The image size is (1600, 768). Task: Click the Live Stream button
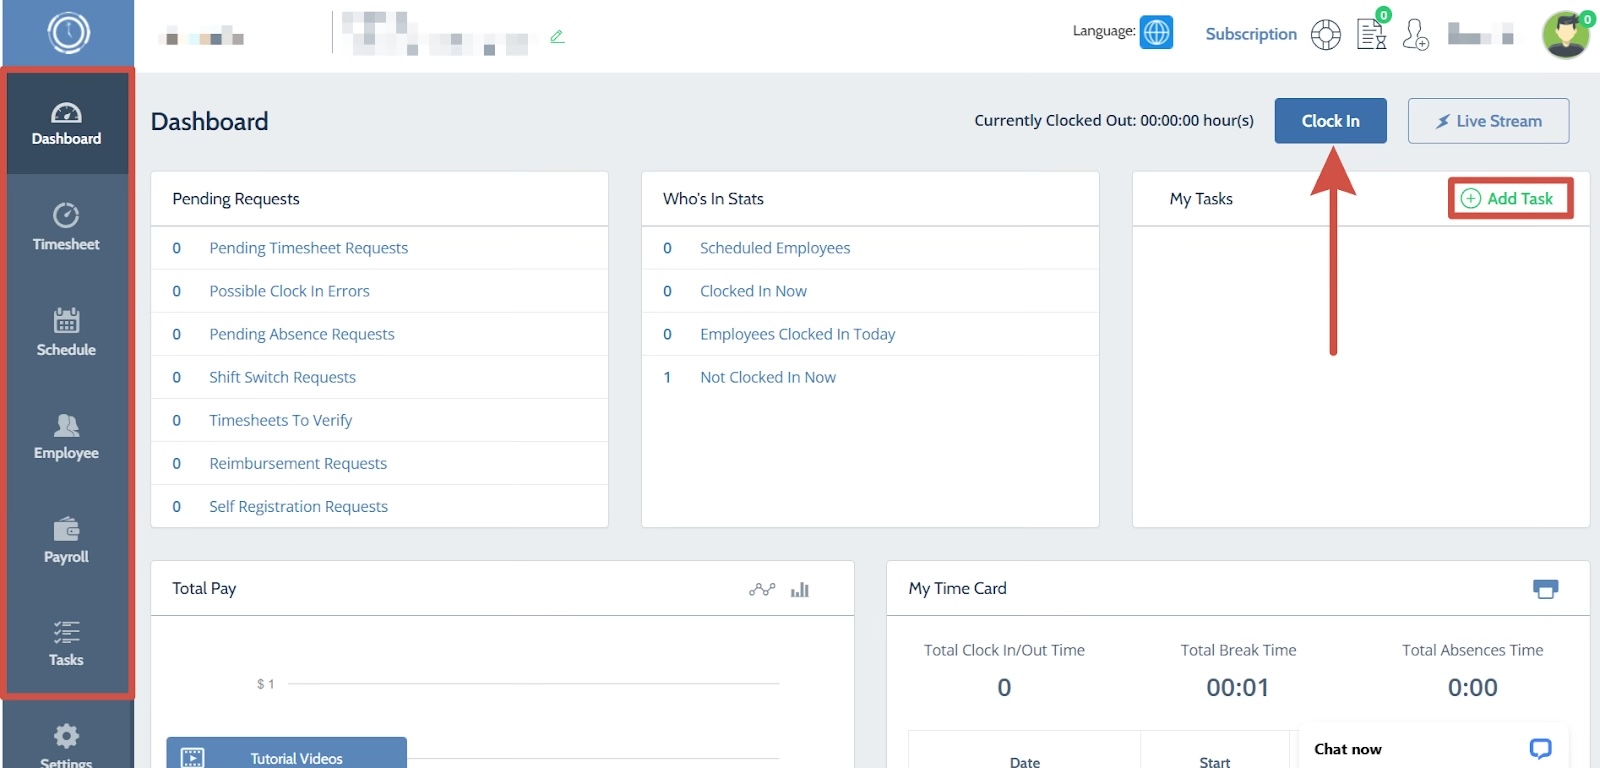pyautogui.click(x=1488, y=121)
